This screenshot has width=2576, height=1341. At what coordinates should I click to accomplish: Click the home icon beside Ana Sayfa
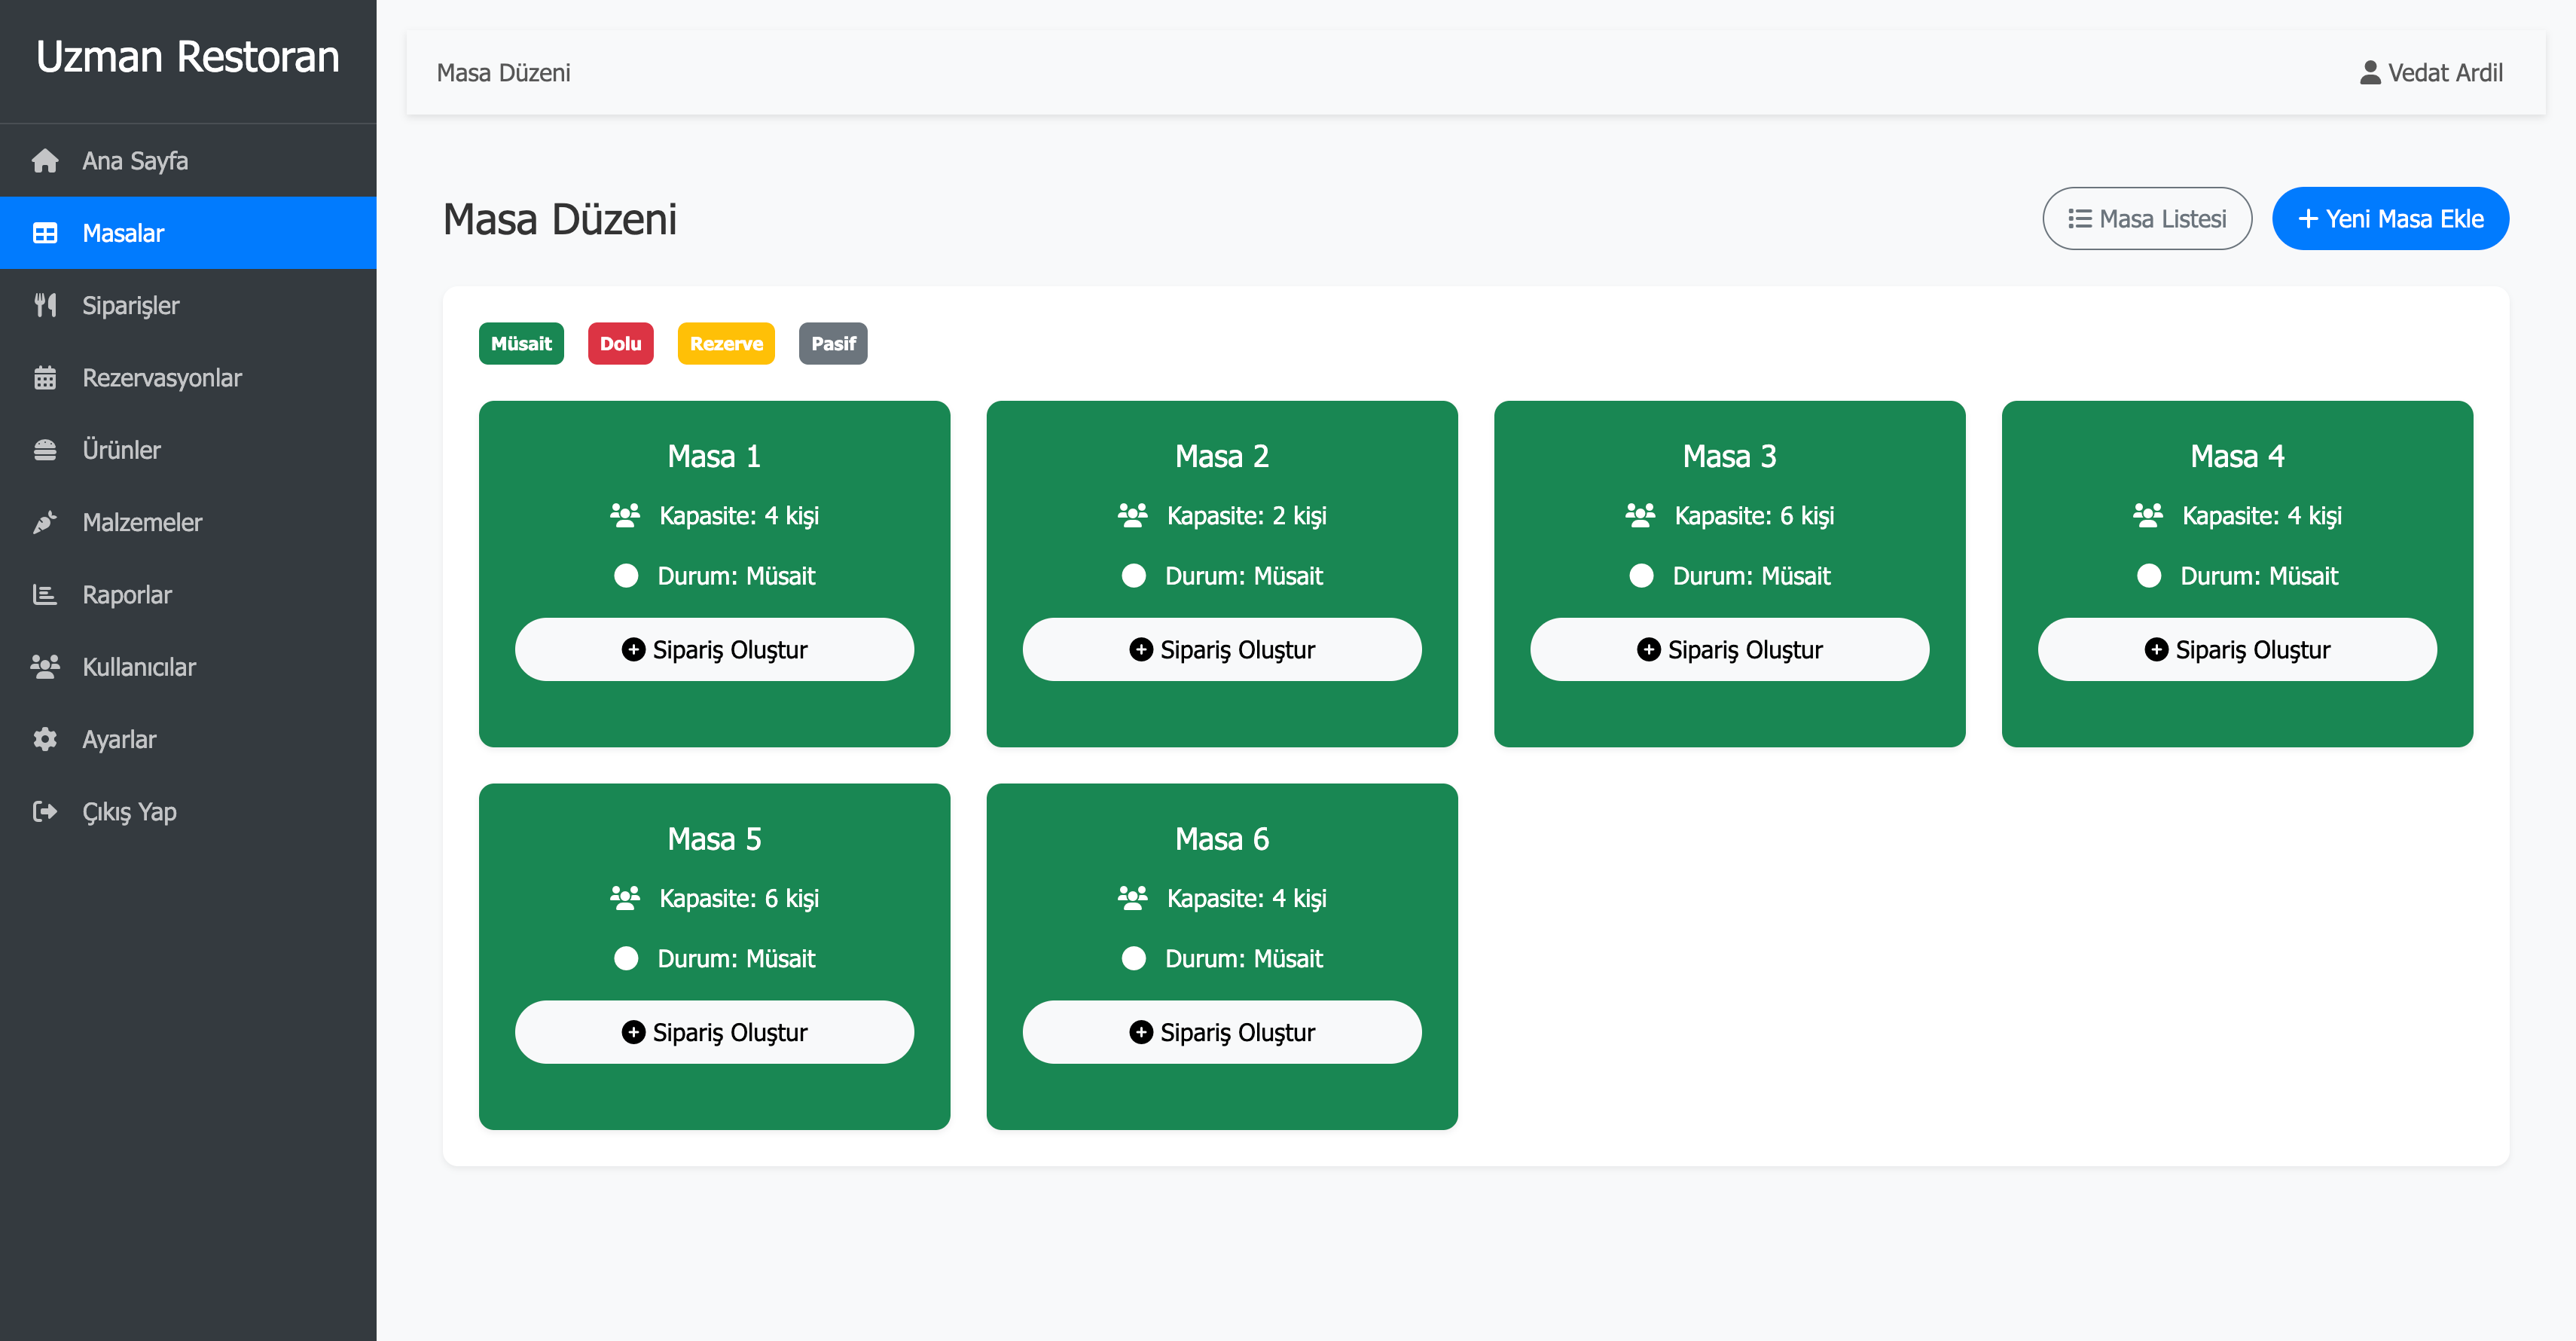coord(45,161)
